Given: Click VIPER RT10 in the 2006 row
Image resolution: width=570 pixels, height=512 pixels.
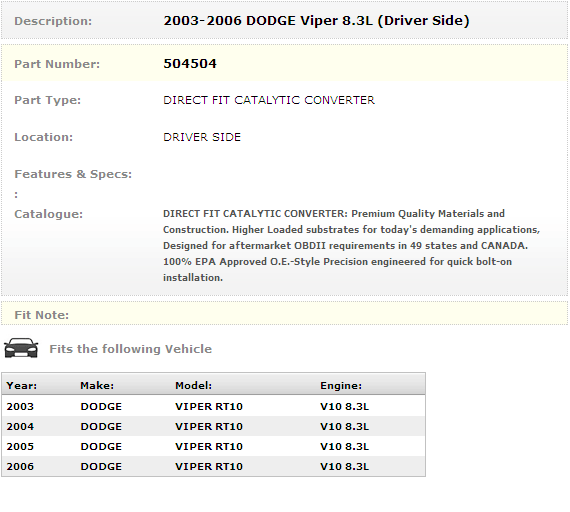Looking at the screenshot, I should 209,467.
